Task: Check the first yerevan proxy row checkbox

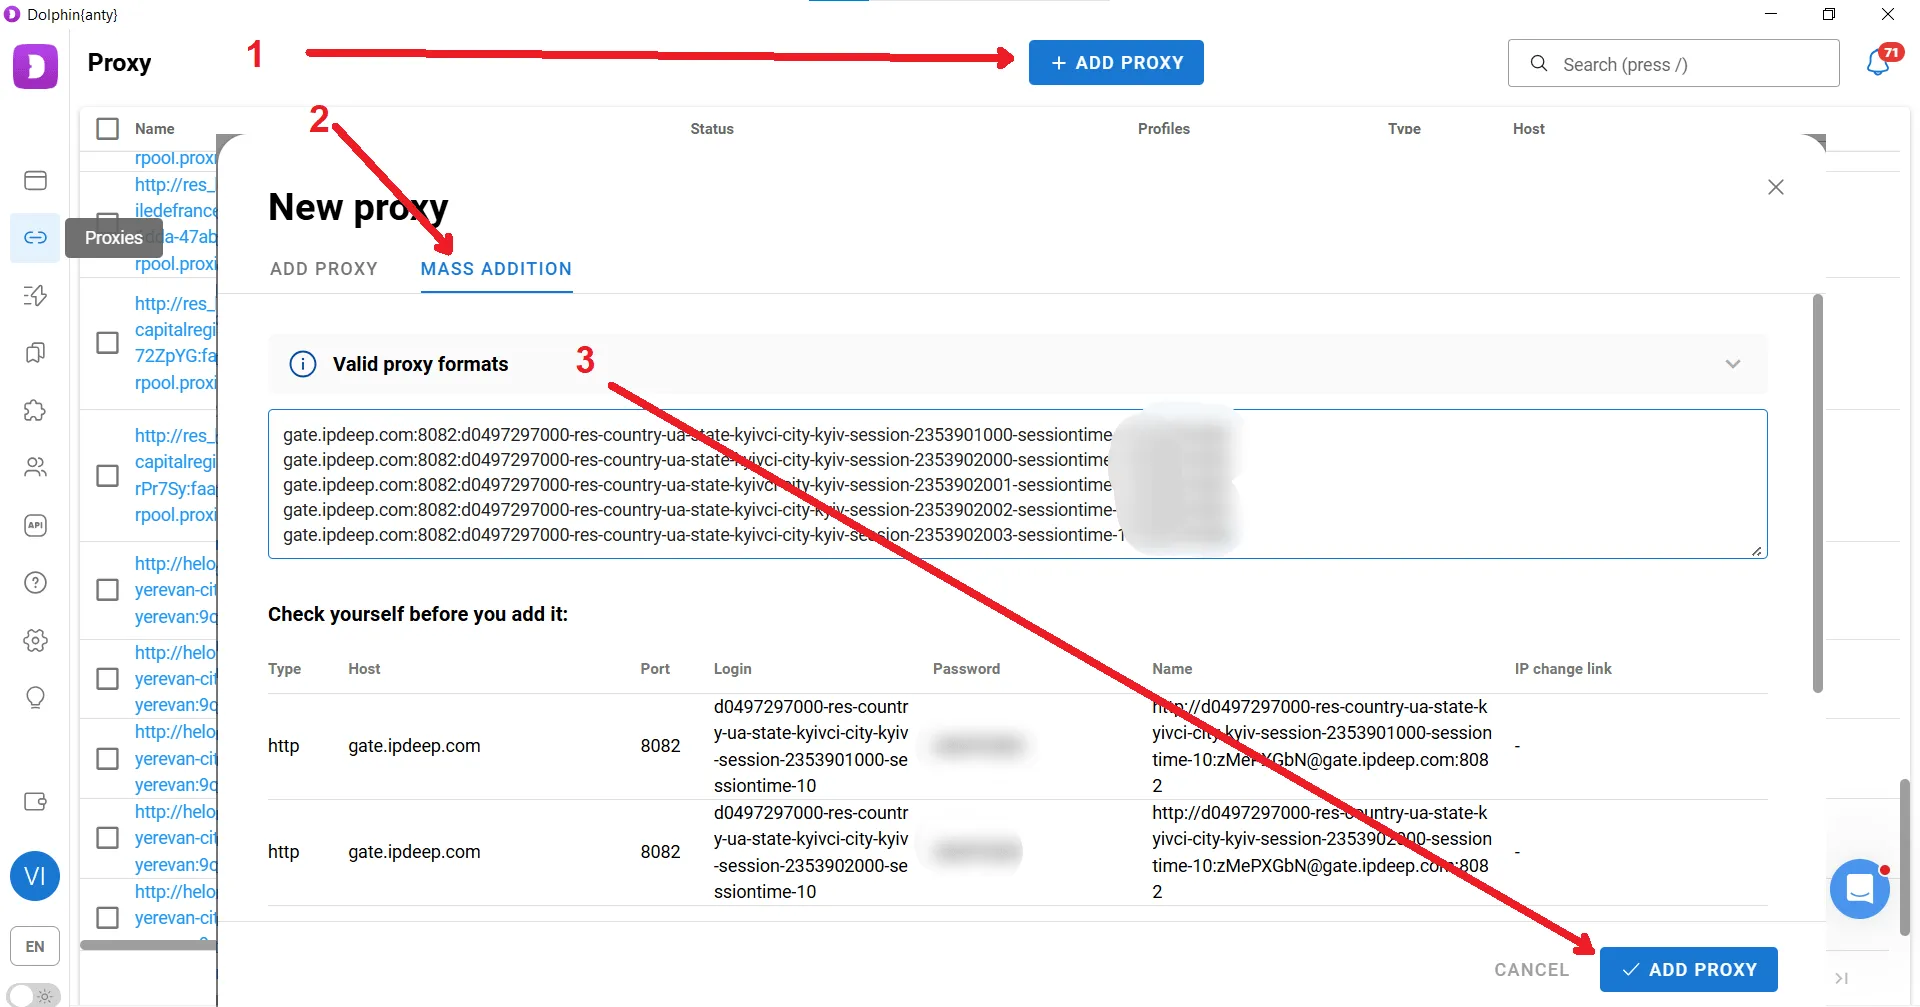Action: point(107,590)
